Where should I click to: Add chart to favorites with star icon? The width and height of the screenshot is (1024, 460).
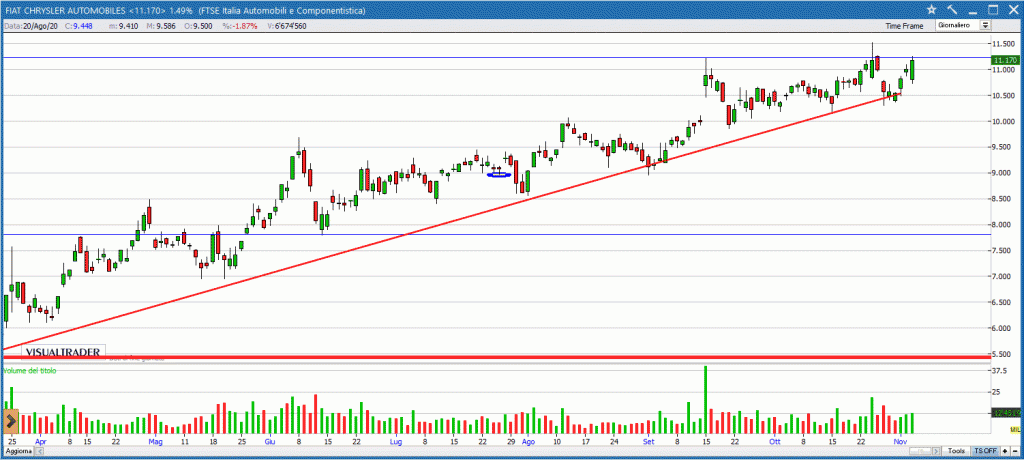(x=932, y=10)
